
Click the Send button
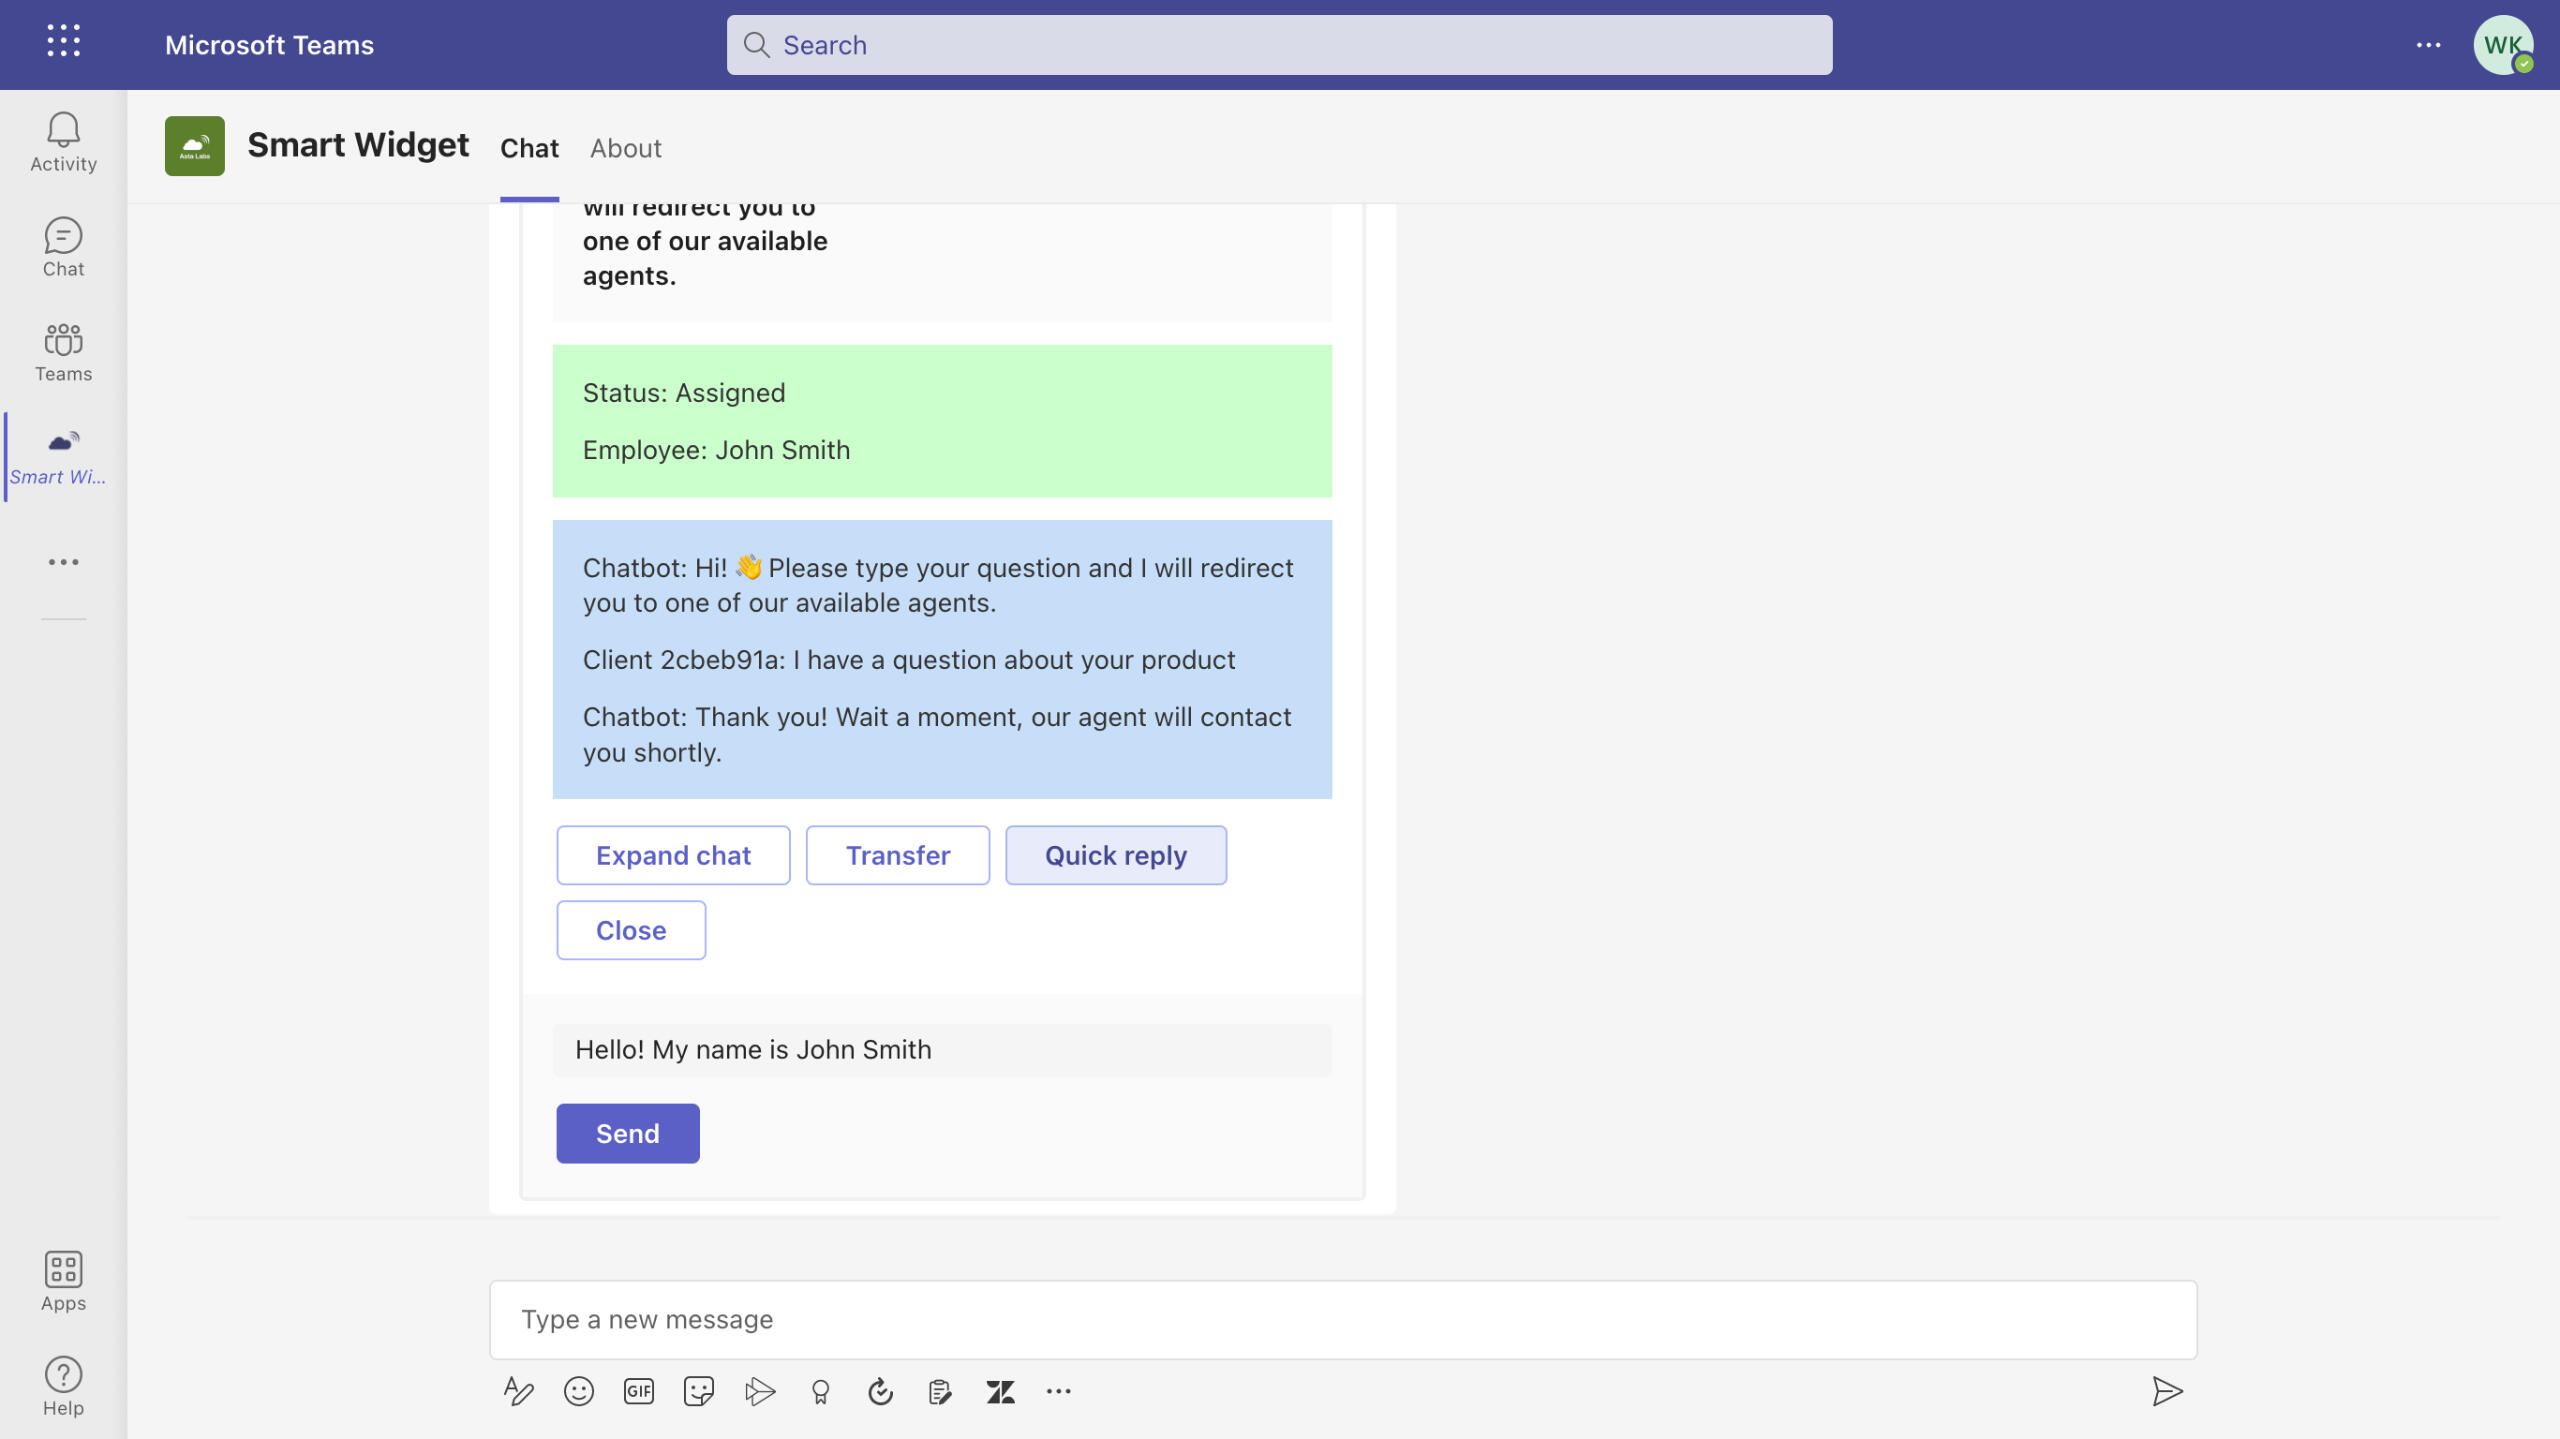point(628,1133)
